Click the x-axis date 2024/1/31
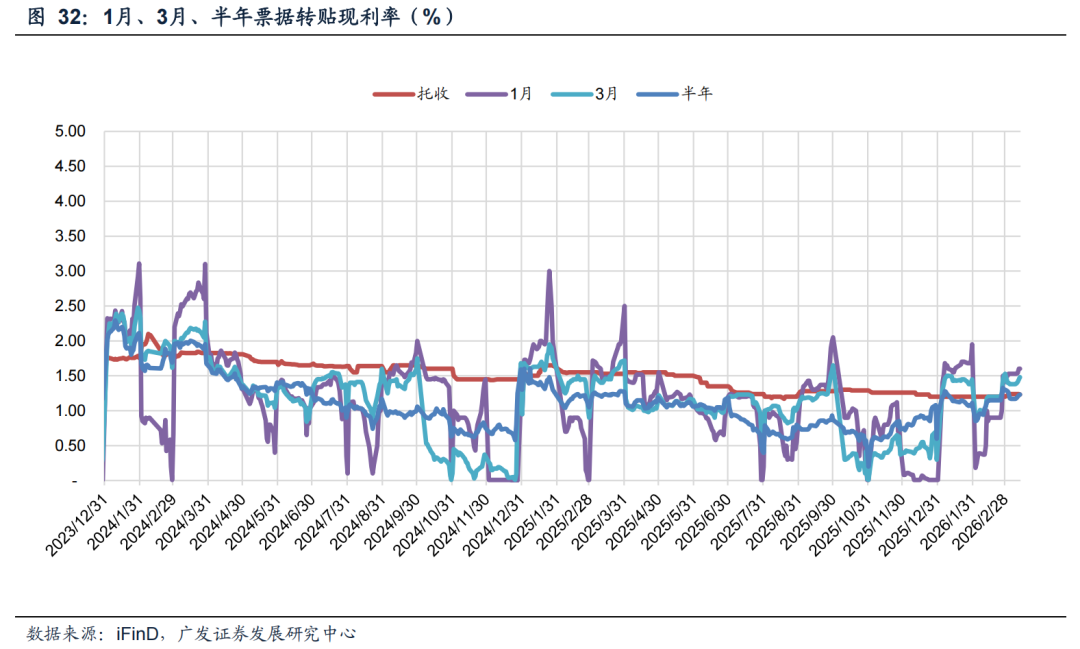1080x649 pixels. 114,523
